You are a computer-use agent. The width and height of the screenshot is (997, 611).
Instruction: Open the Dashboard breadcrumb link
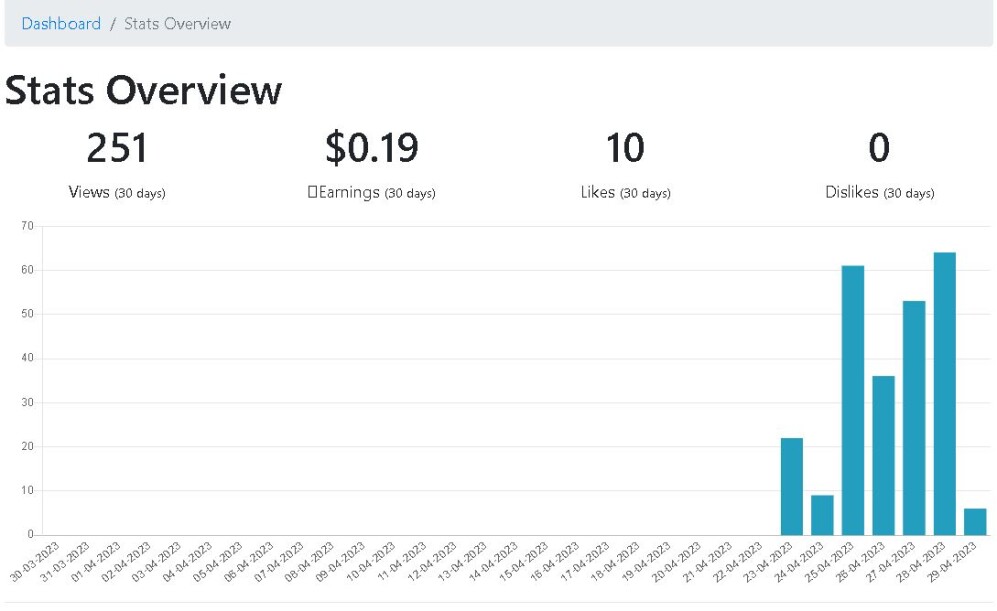(61, 24)
